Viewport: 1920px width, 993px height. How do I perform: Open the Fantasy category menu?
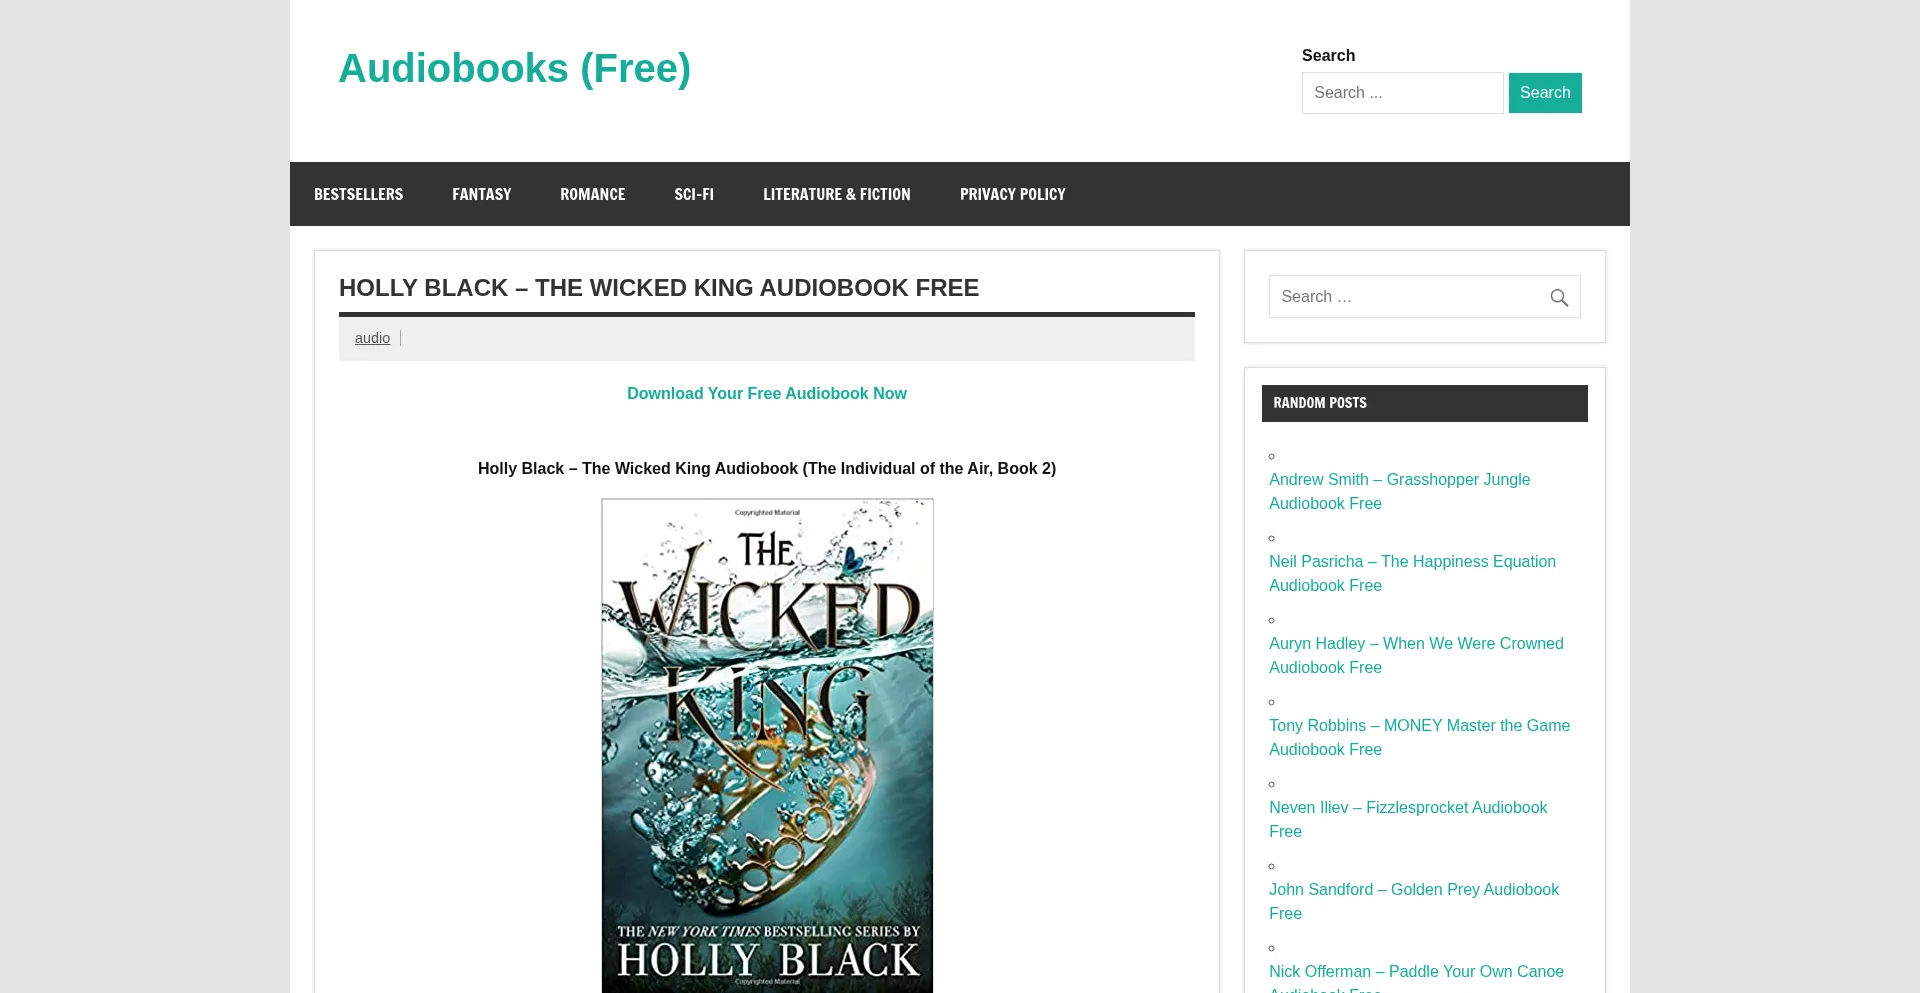coord(481,194)
